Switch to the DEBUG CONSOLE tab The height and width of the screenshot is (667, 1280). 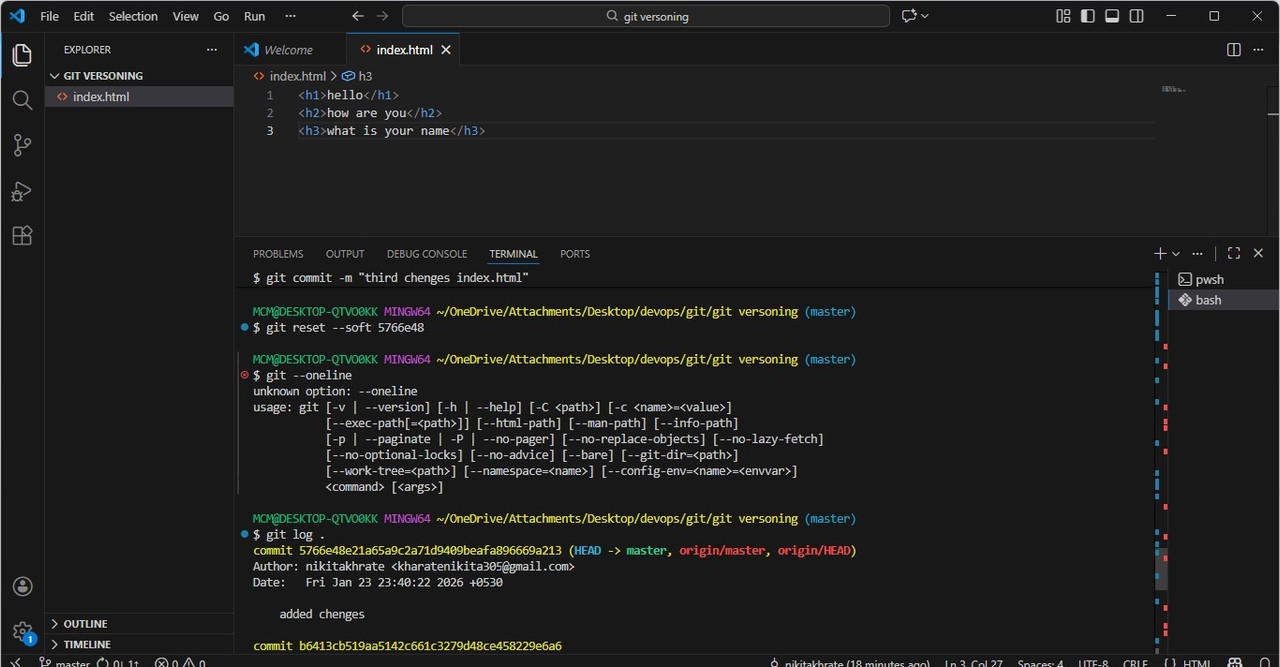tap(427, 254)
